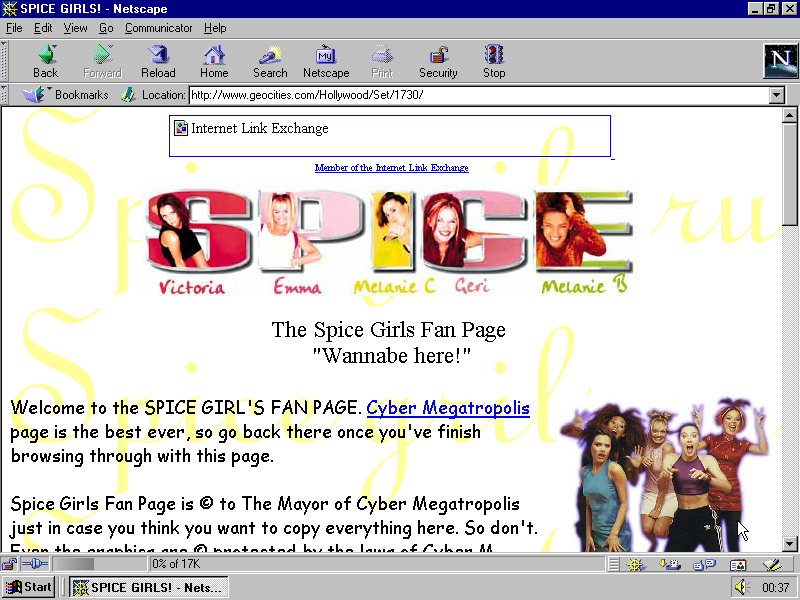Open Security info for the page

tap(438, 61)
